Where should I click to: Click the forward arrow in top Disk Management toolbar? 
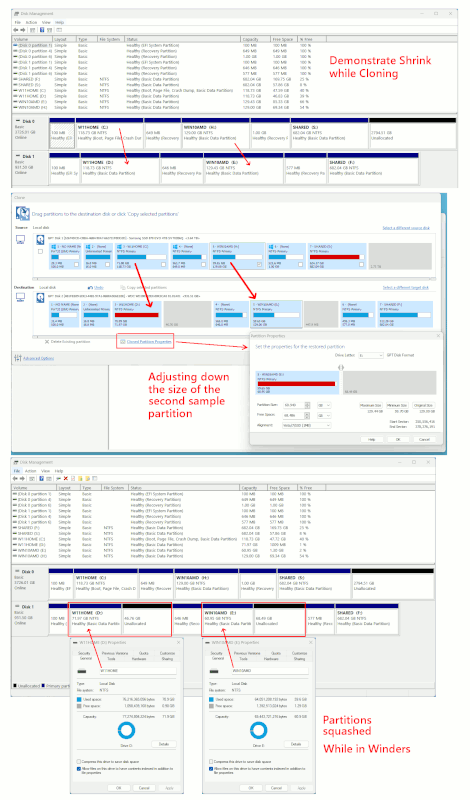(22, 30)
